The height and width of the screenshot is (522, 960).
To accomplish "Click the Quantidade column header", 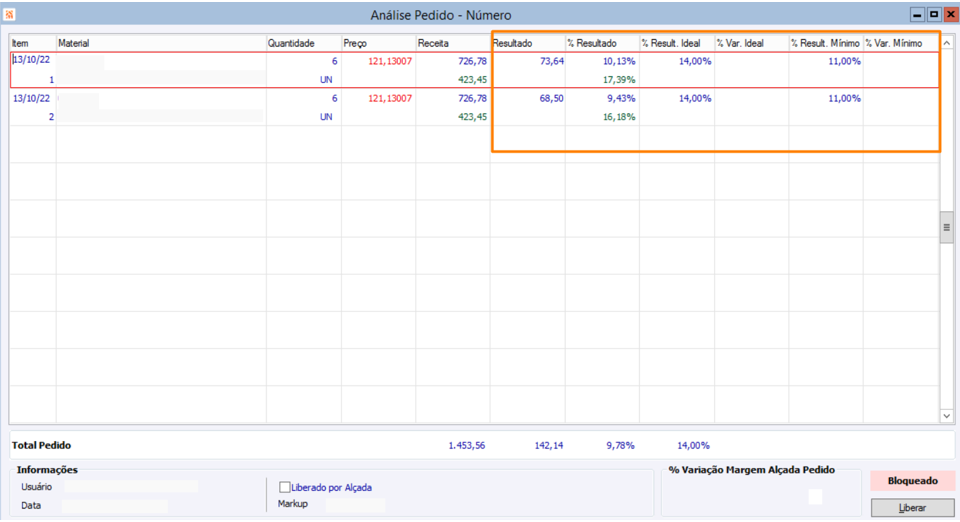I will click(x=303, y=44).
